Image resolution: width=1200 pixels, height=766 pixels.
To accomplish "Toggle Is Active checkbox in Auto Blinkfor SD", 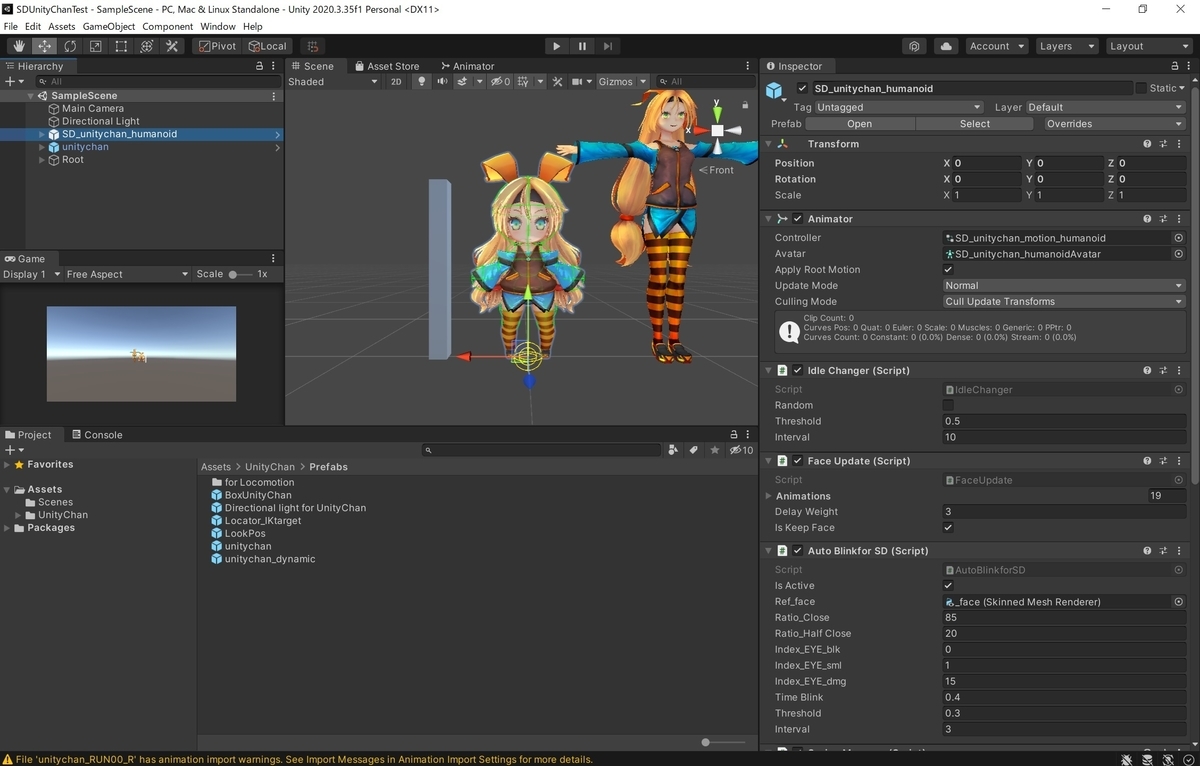I will [948, 585].
